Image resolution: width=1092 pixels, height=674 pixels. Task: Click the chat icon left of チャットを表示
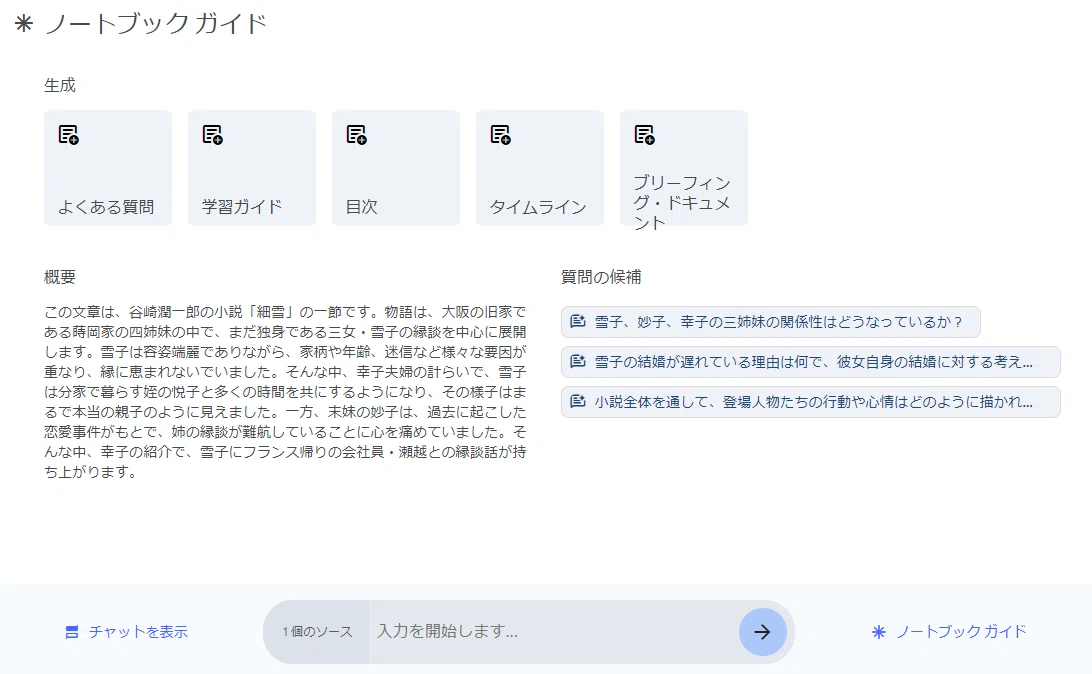pyautogui.click(x=72, y=632)
